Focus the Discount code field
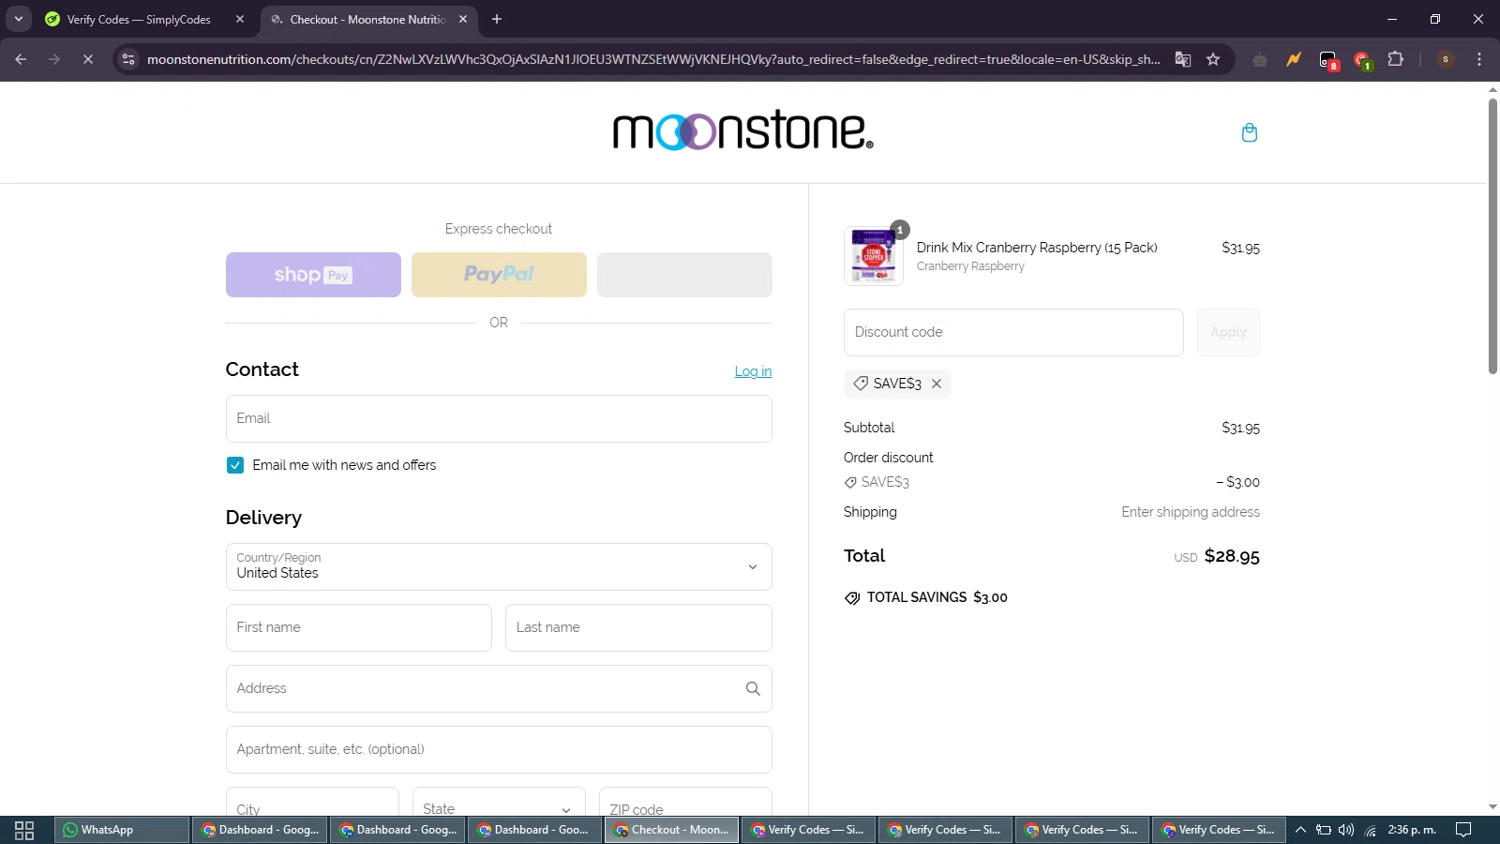 (1013, 332)
